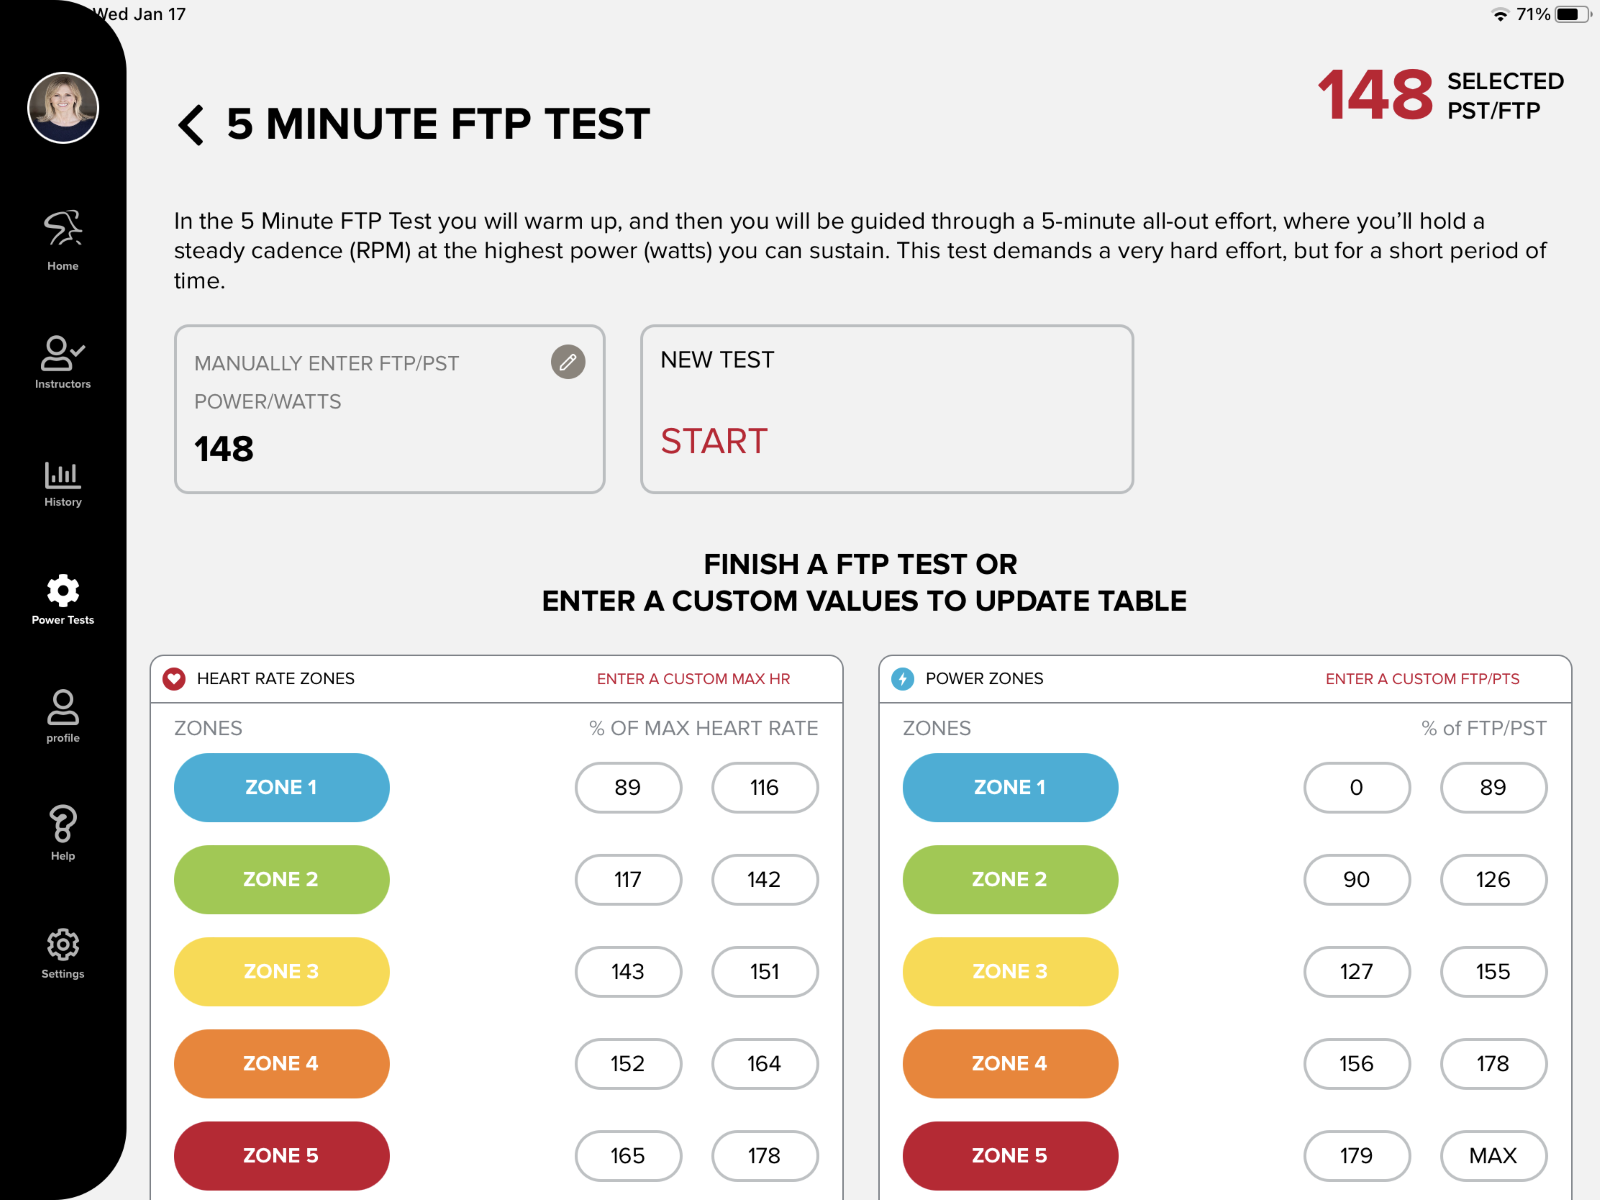Click Enter a Custom FTP/PTS link
The width and height of the screenshot is (1600, 1200).
point(1422,679)
